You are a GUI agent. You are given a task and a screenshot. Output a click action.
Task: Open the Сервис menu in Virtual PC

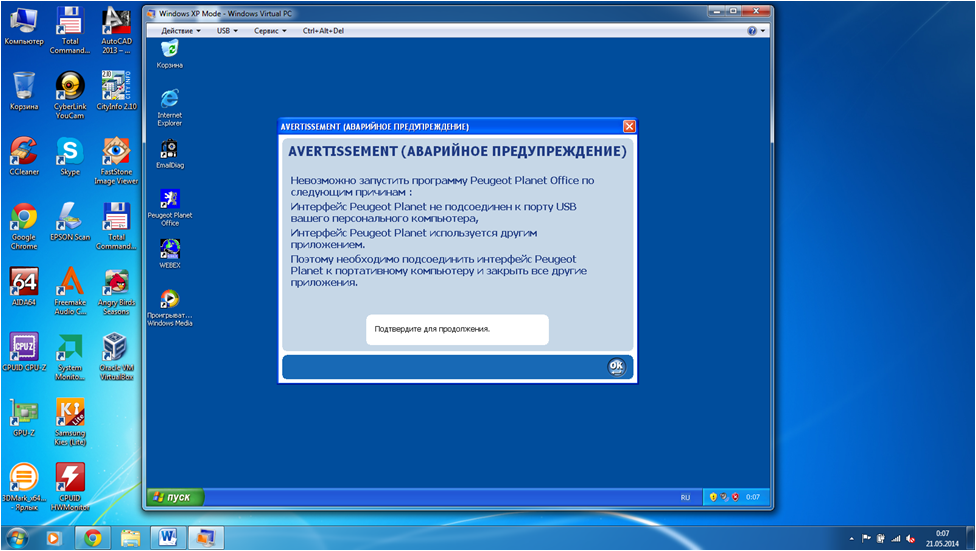pos(270,31)
